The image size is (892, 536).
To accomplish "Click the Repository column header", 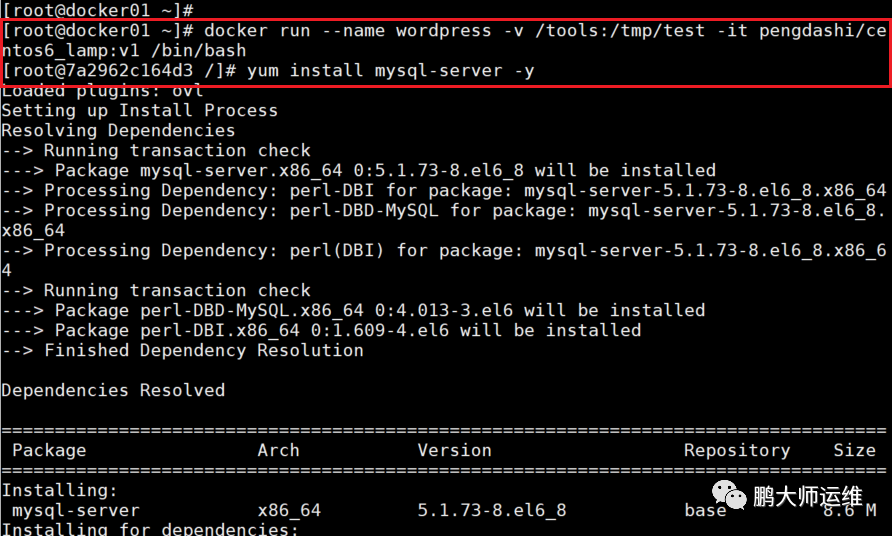I will (x=736, y=450).
